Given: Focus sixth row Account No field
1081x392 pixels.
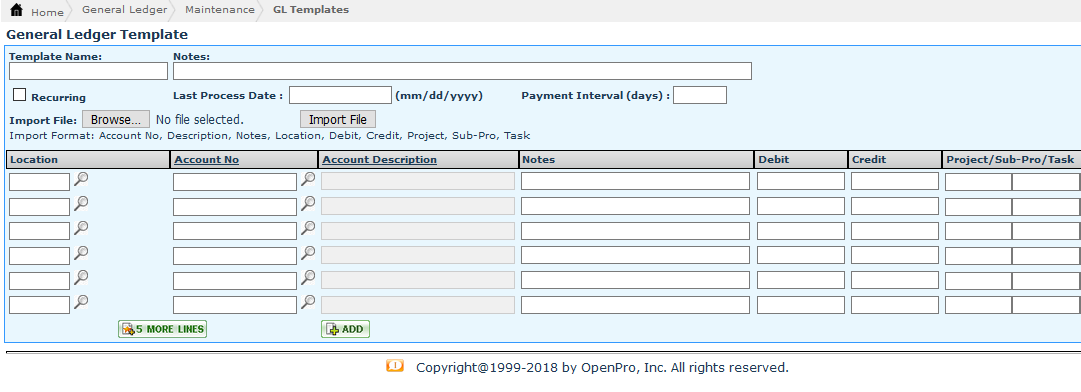Looking at the screenshot, I should point(235,305).
